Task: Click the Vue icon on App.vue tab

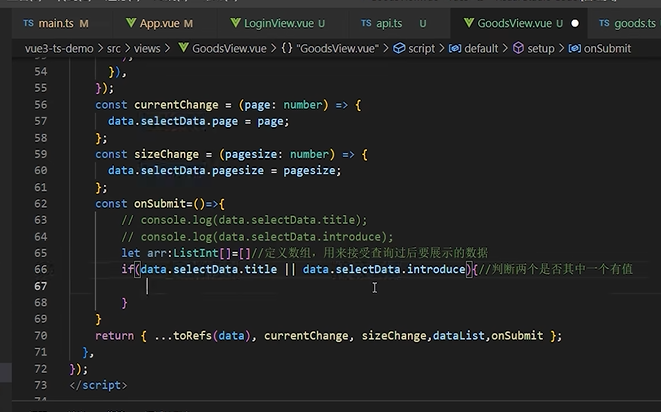Action: click(131, 23)
